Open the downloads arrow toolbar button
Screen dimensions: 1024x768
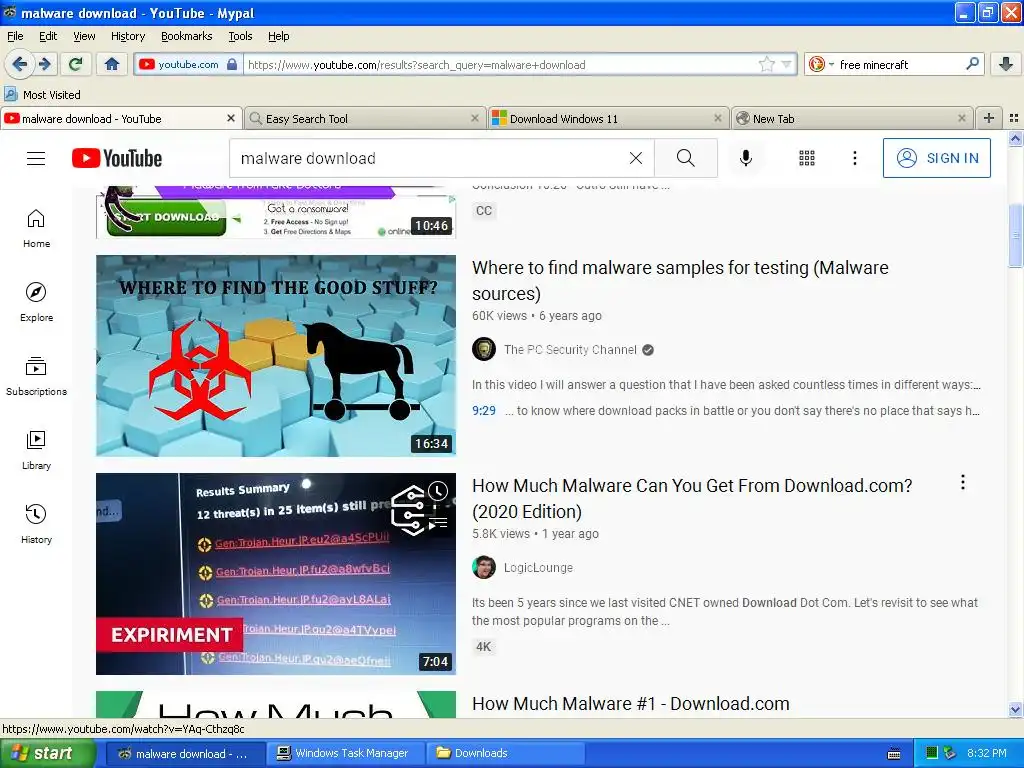pyautogui.click(x=1006, y=64)
